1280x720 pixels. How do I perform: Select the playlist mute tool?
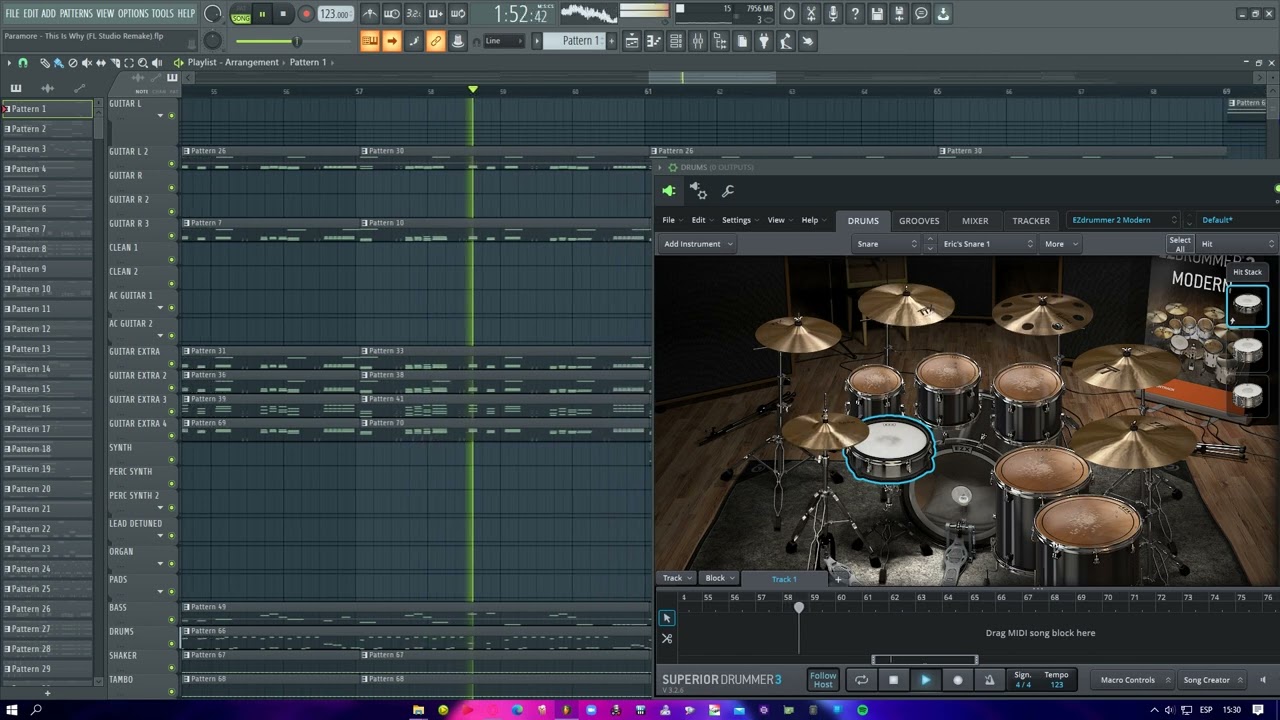86,63
